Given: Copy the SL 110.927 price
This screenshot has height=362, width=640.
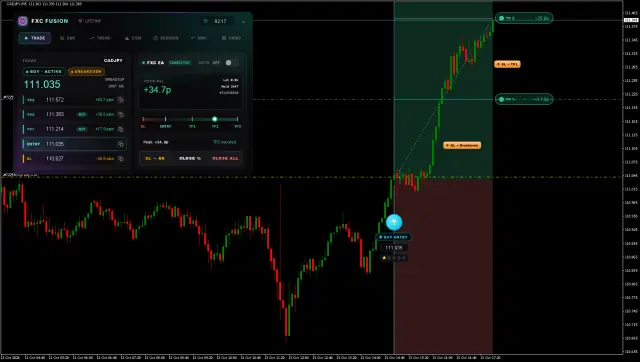Looking at the screenshot, I should coord(121,158).
